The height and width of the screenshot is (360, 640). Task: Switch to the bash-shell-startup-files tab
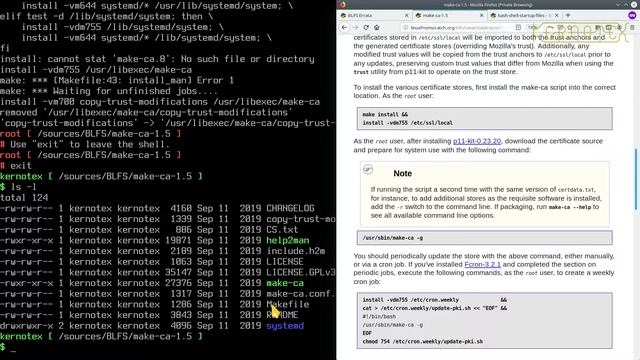tap(524, 15)
